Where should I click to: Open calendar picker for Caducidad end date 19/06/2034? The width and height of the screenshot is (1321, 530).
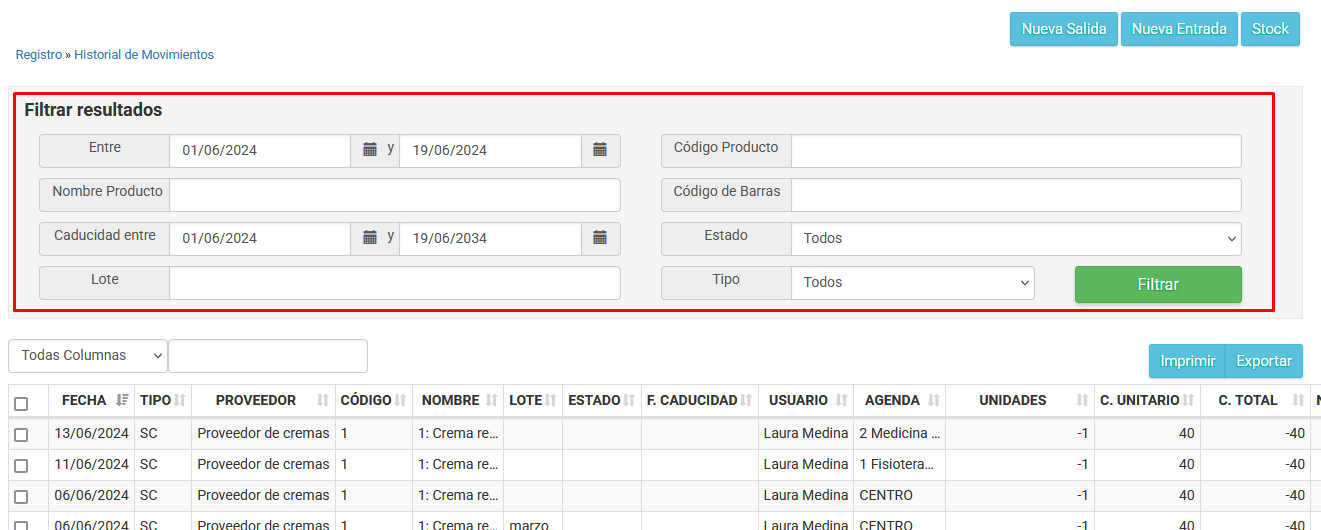click(600, 238)
